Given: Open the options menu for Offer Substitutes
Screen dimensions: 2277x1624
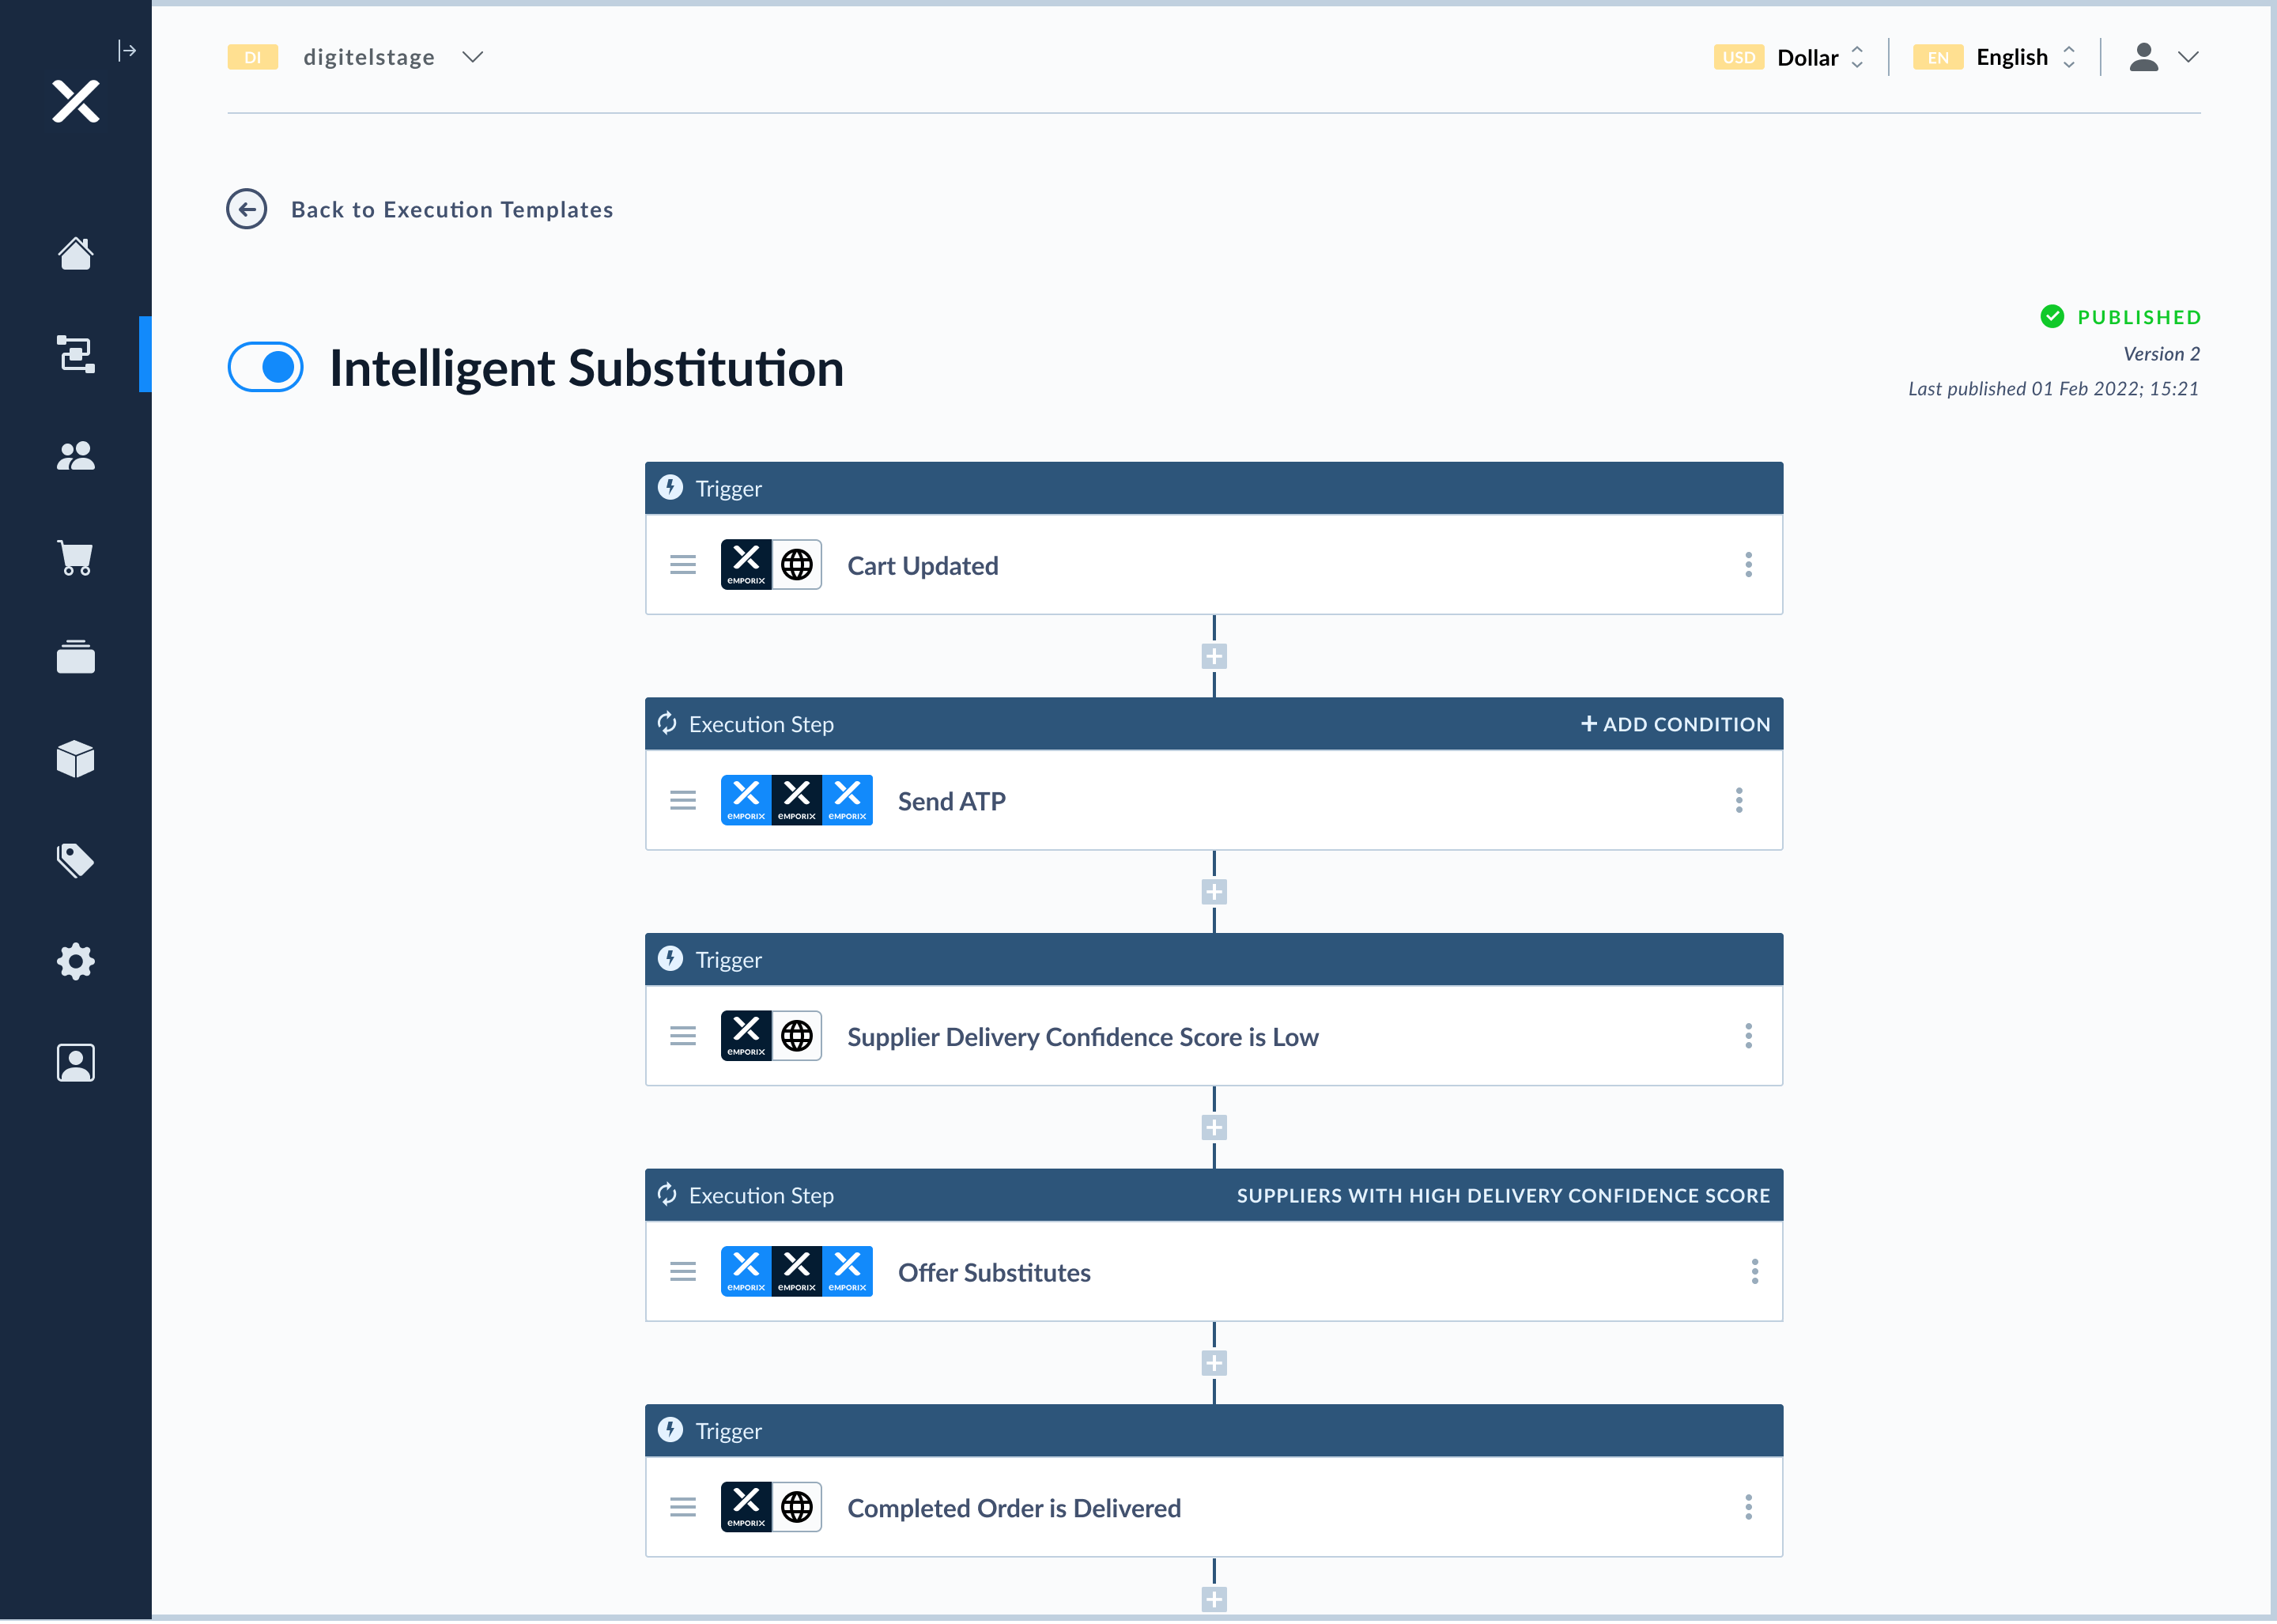Looking at the screenshot, I should pos(1755,1271).
